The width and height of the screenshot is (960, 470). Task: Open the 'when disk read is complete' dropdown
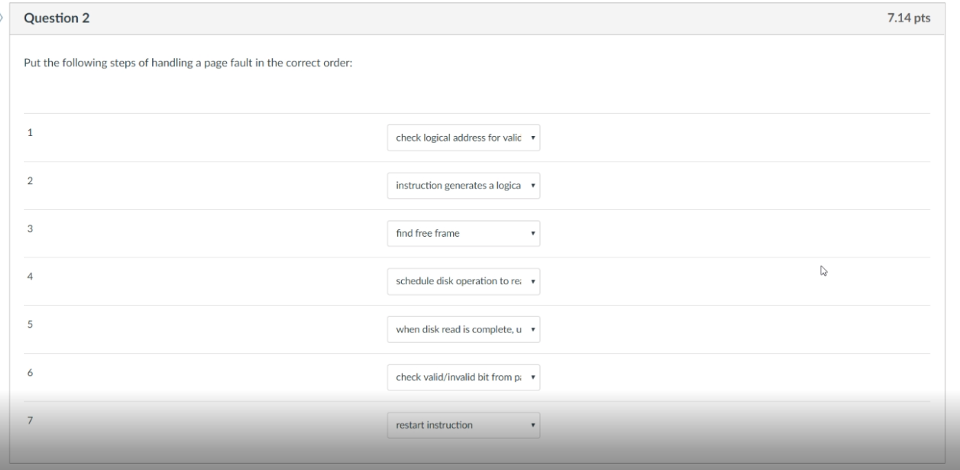point(463,330)
